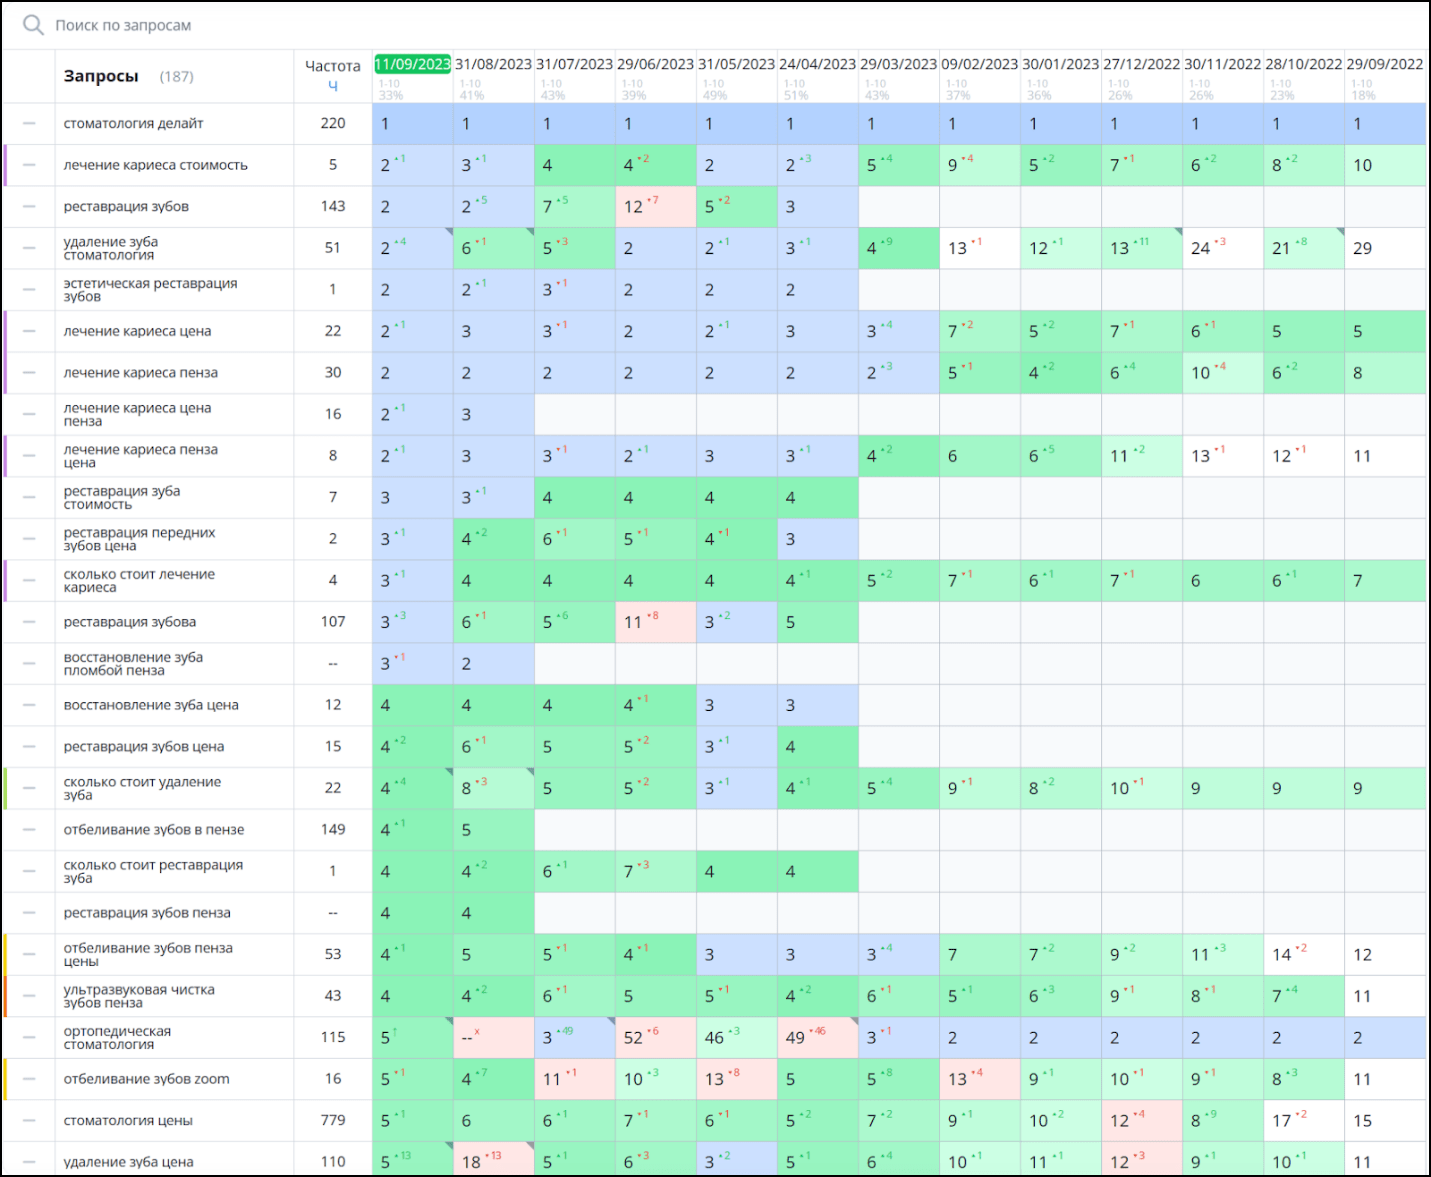Click orange tag on "ультразвуковая чистка зубов пенза" row
The image size is (1431, 1177).
6,996
